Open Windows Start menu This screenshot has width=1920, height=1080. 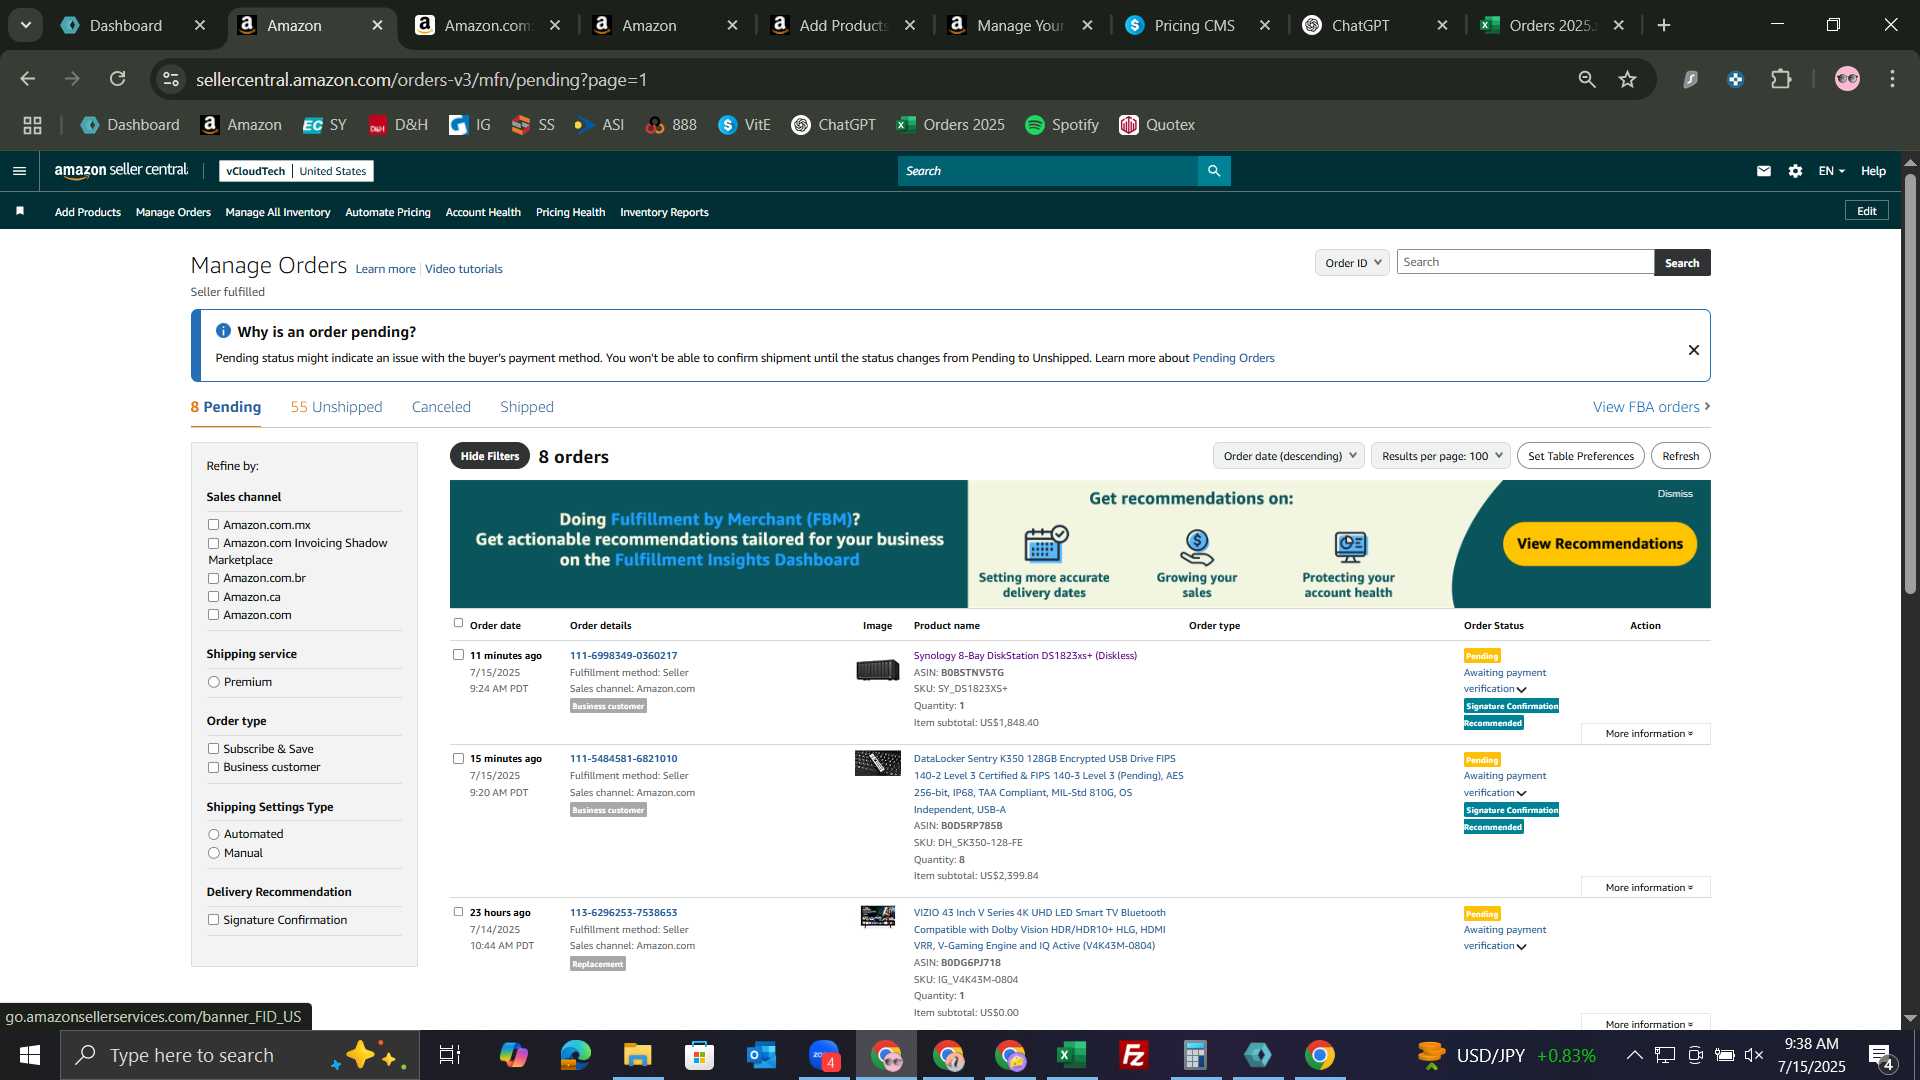(29, 1055)
